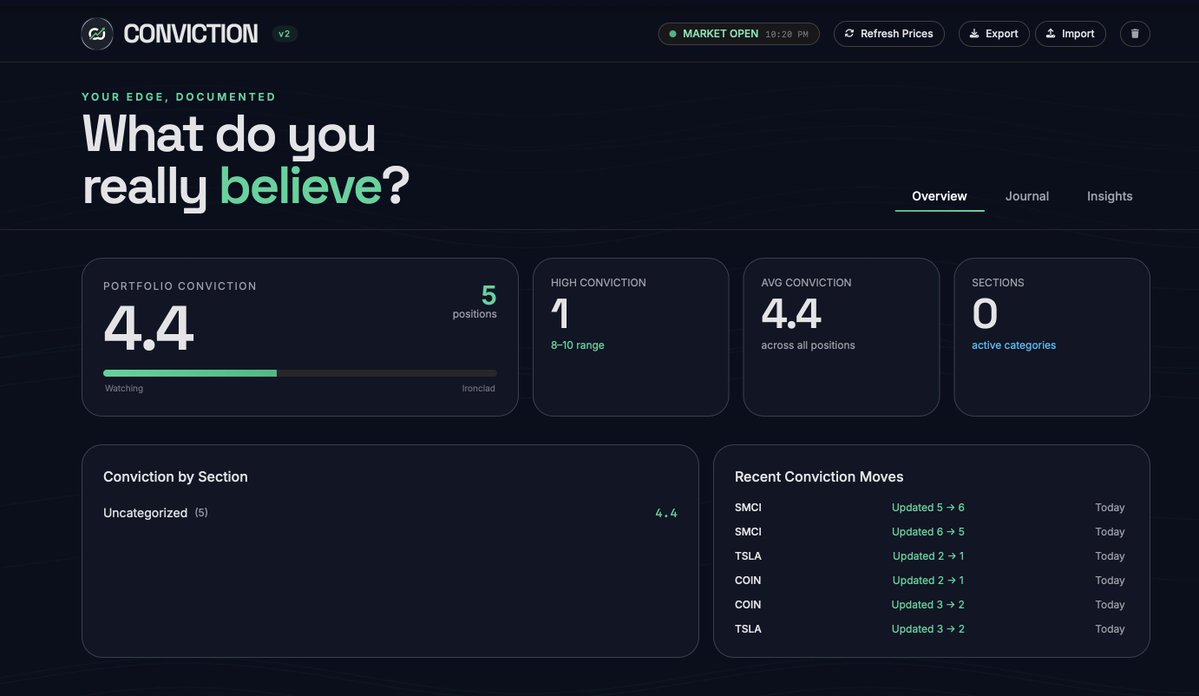
Task: Click the 'Ironclad' scale label
Action: pyautogui.click(x=478, y=389)
